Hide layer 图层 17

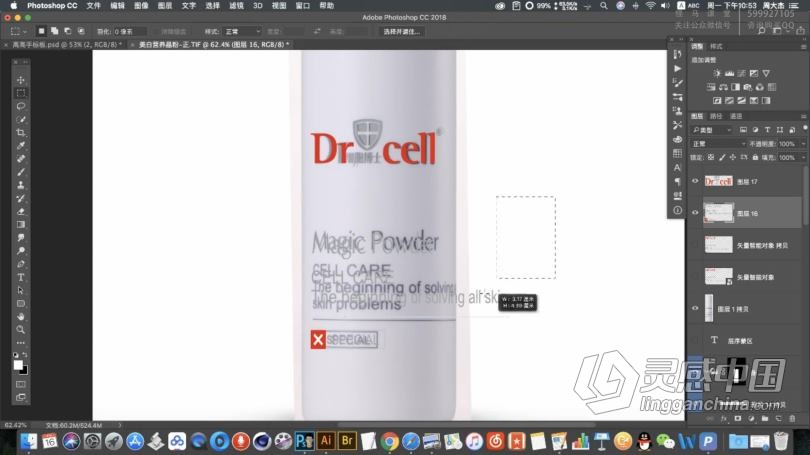tap(695, 181)
